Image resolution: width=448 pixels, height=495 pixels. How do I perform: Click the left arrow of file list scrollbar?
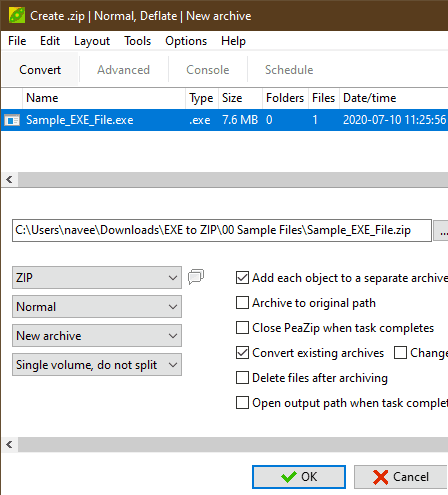pyautogui.click(x=9, y=180)
